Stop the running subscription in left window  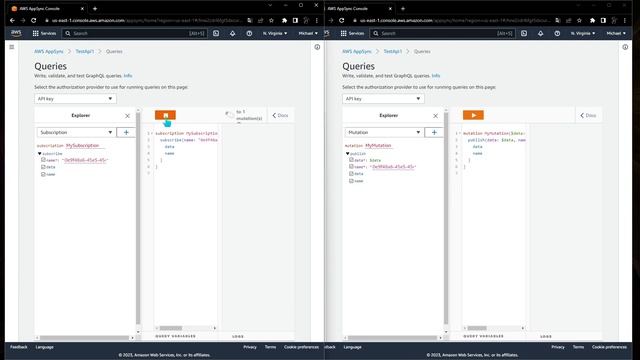coord(165,115)
